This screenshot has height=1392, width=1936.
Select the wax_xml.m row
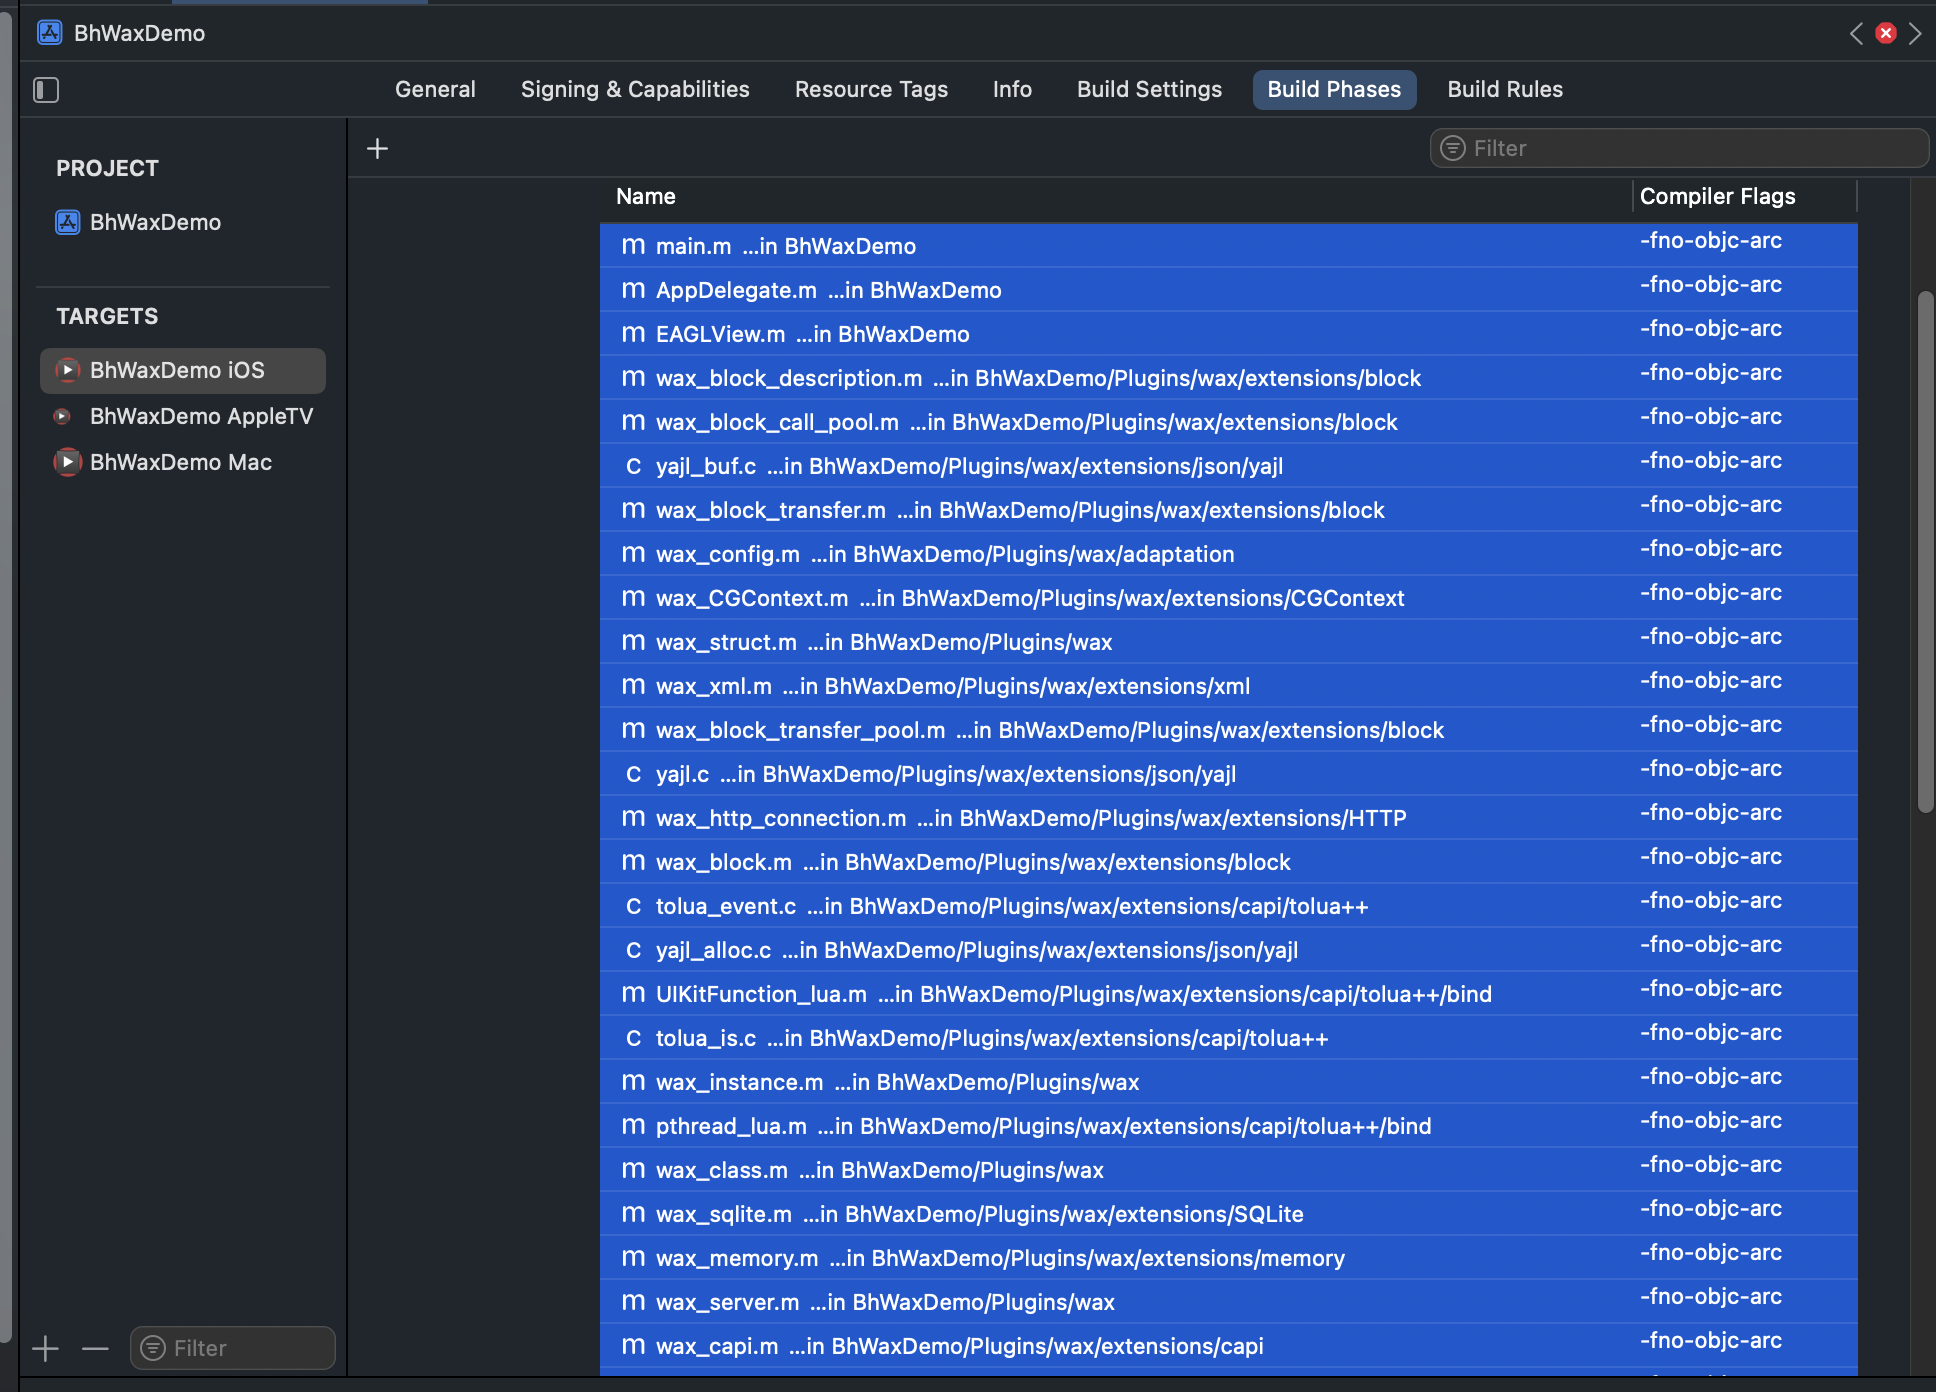coord(1228,686)
